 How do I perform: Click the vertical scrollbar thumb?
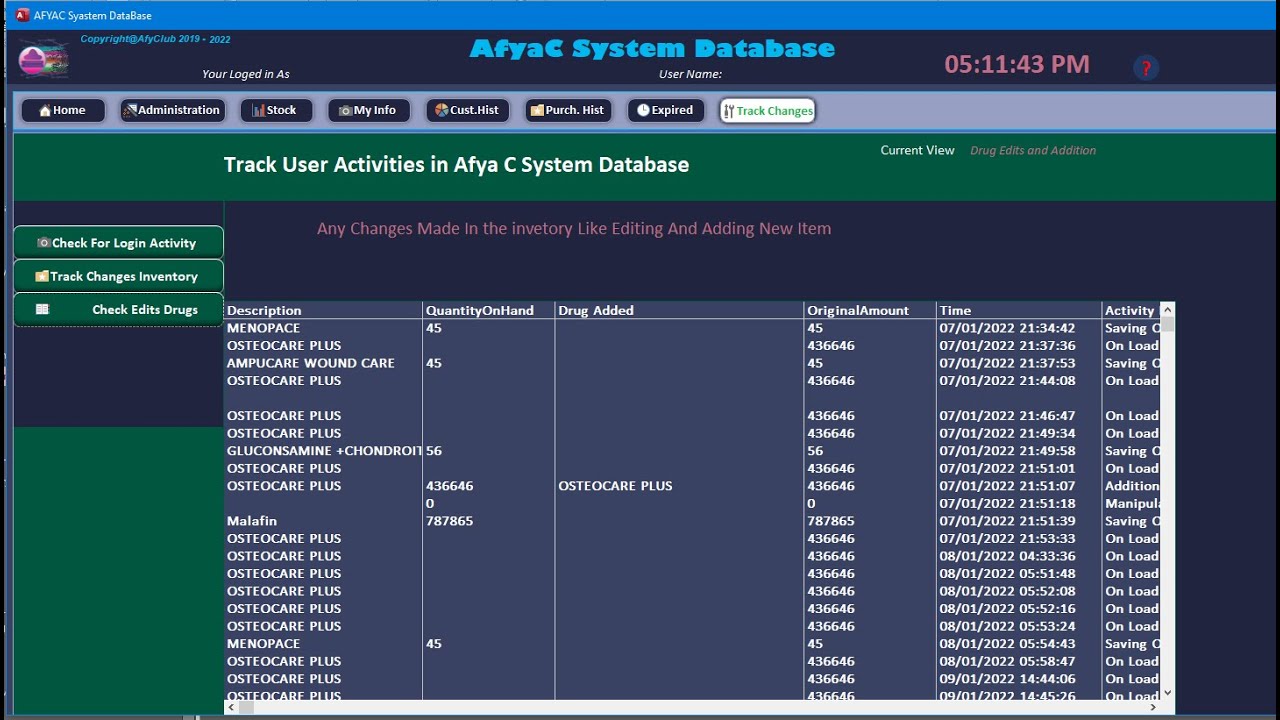pos(1167,325)
